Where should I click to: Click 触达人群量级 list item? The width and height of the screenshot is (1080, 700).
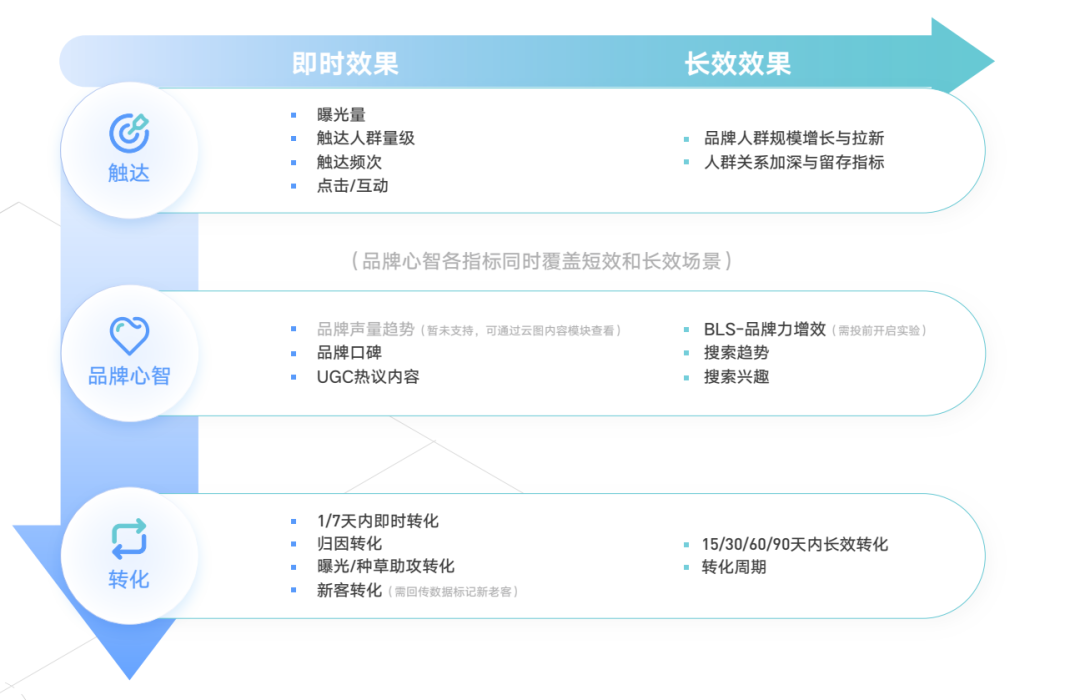(366, 138)
